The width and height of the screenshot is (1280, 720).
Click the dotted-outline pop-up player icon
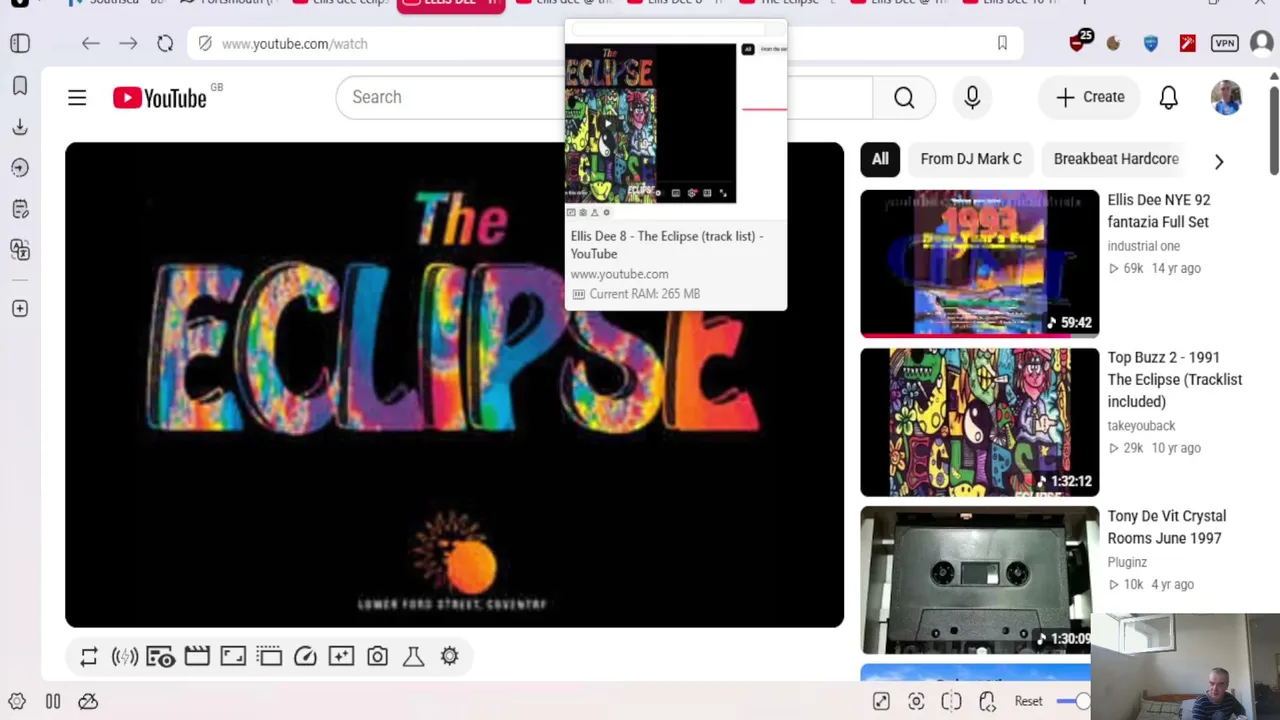click(x=269, y=656)
